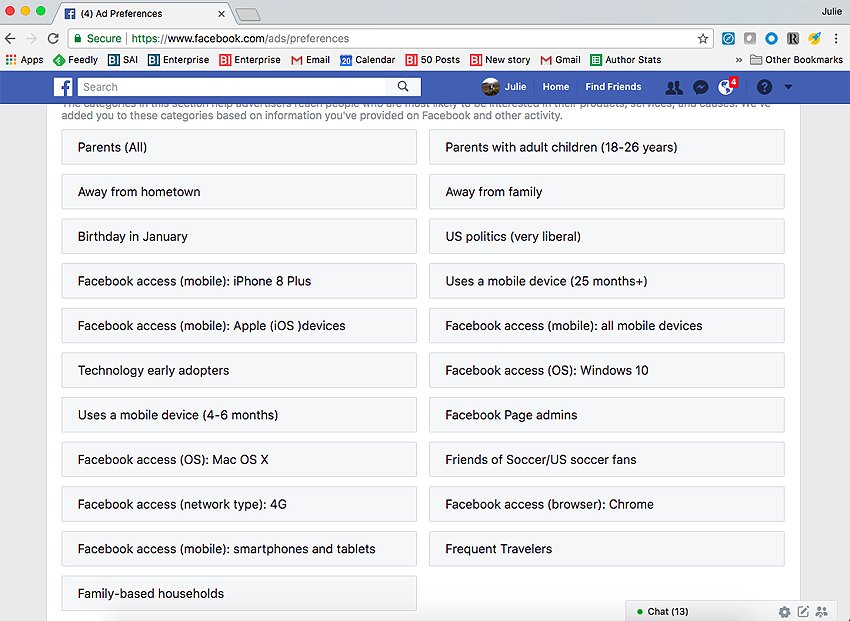Viewport: 850px width, 621px height.
Task: Reload the page
Action: click(53, 38)
